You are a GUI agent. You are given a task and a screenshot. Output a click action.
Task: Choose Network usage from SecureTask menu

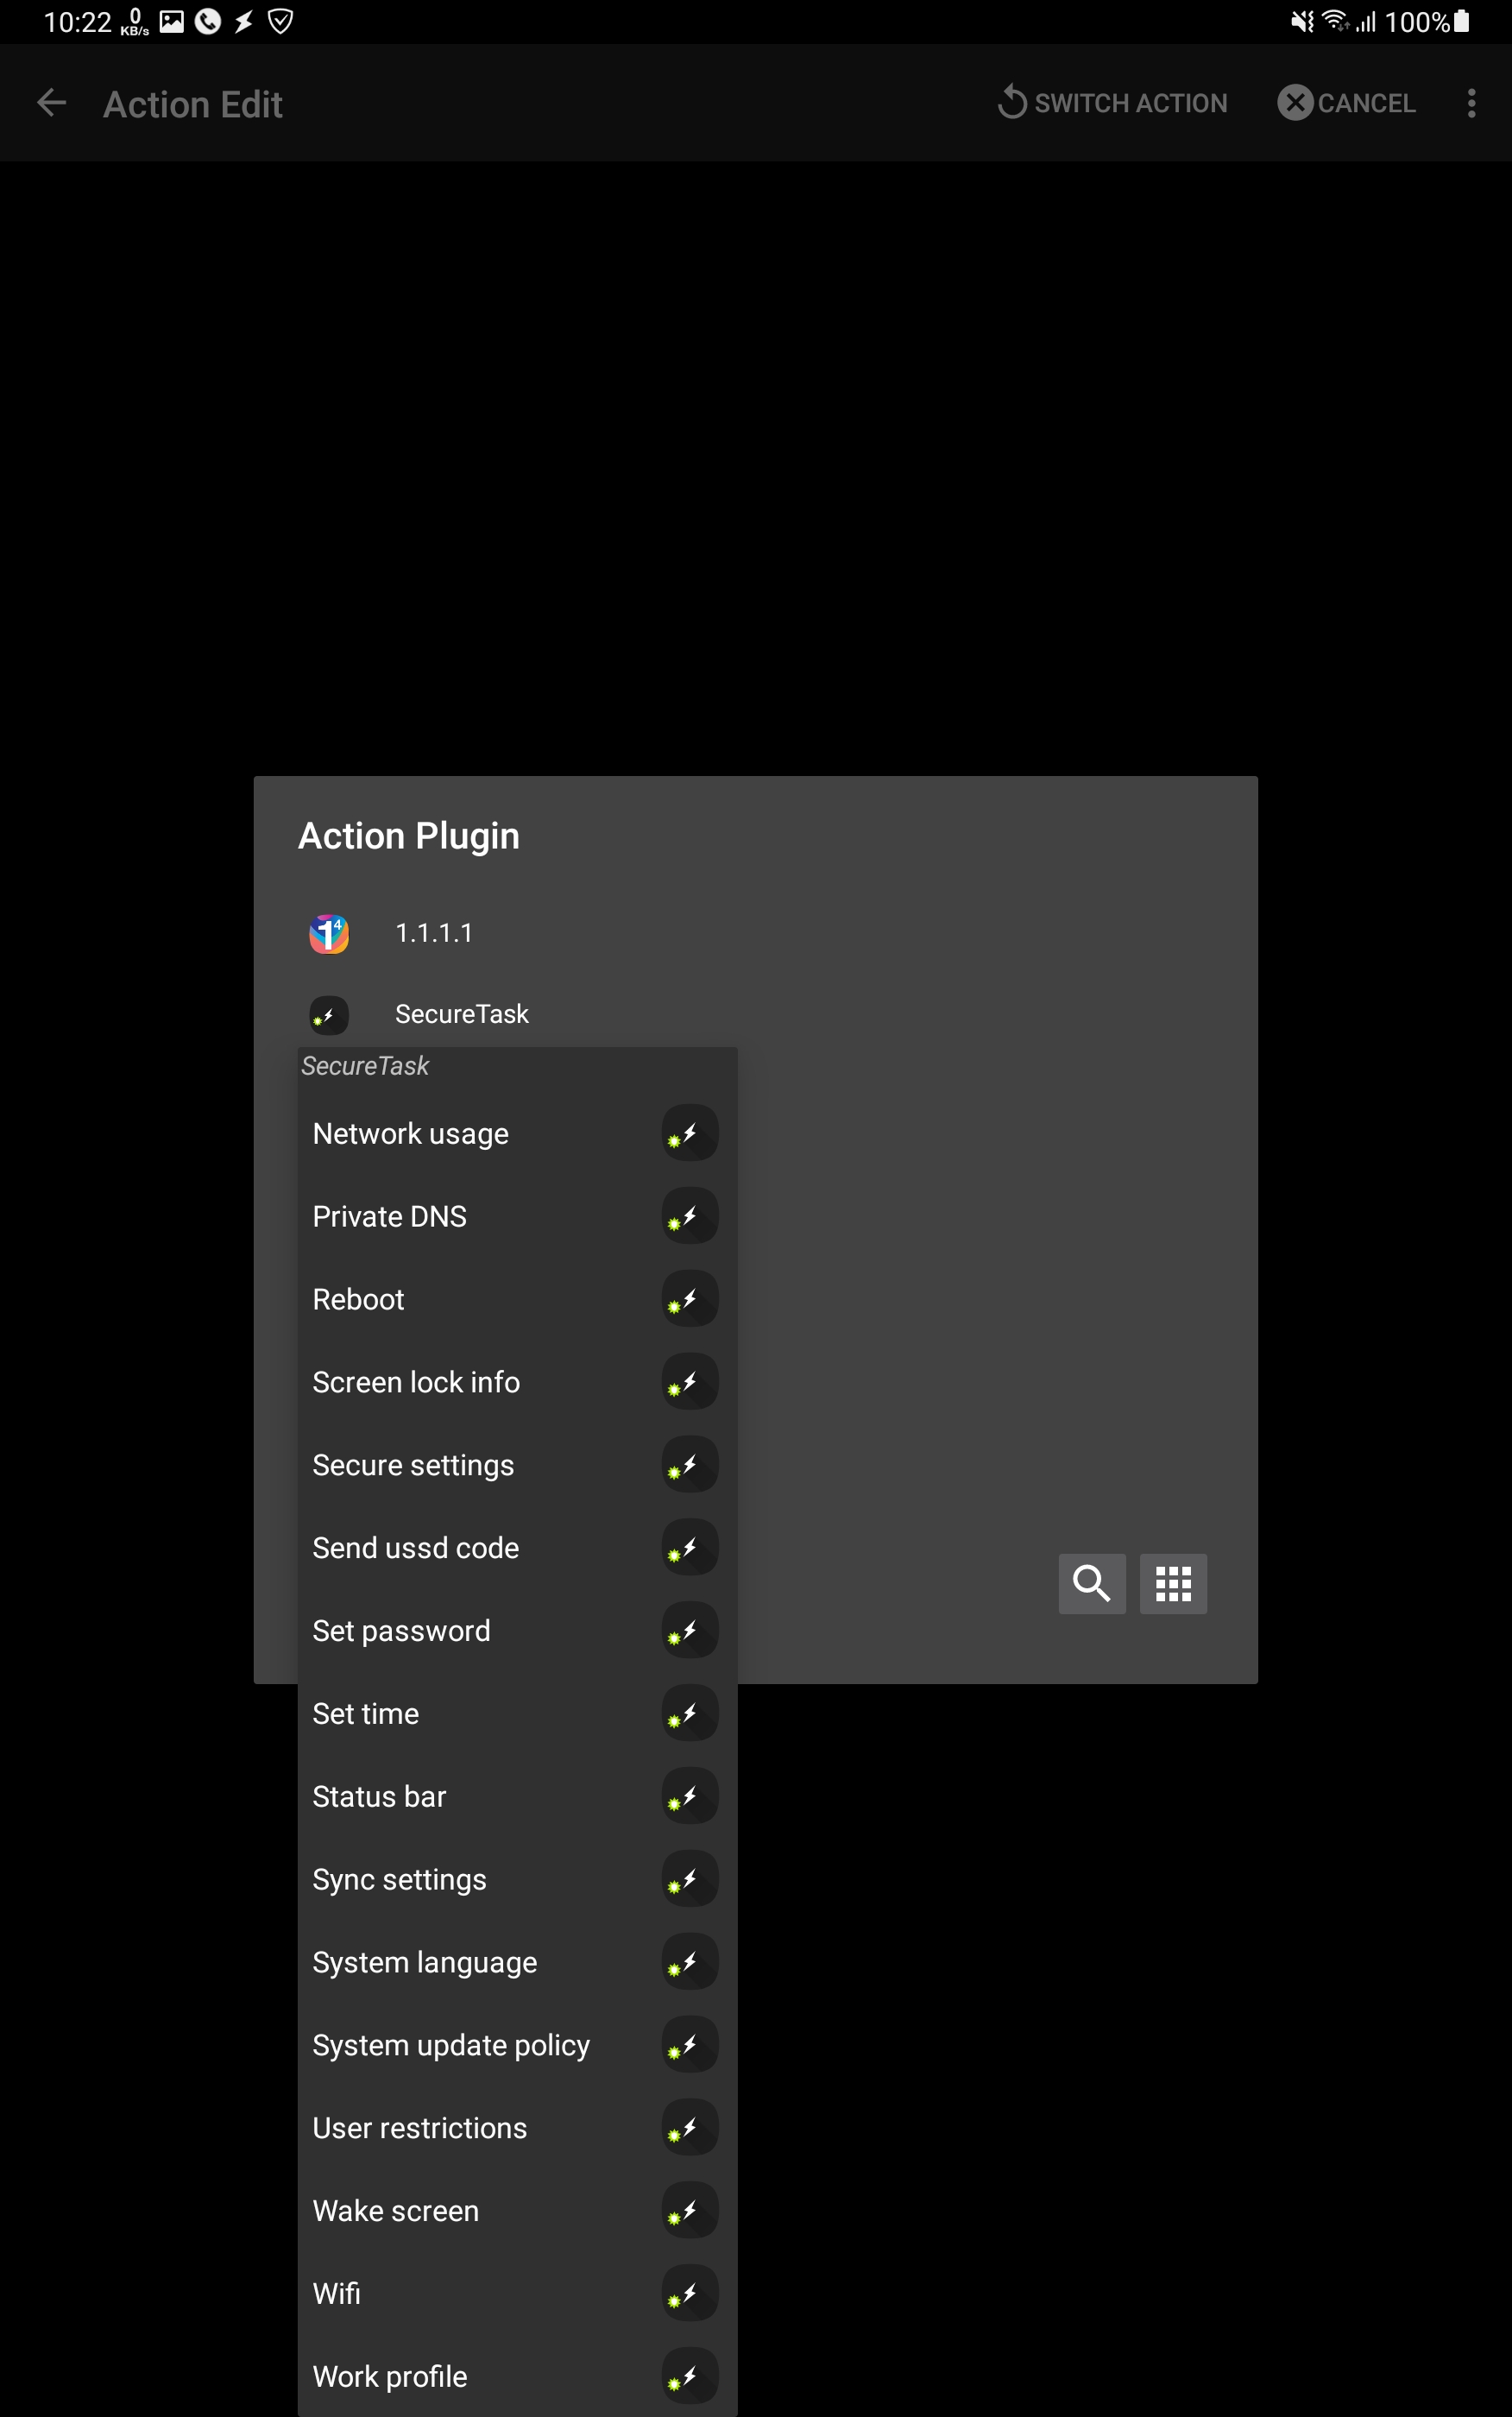tap(517, 1133)
